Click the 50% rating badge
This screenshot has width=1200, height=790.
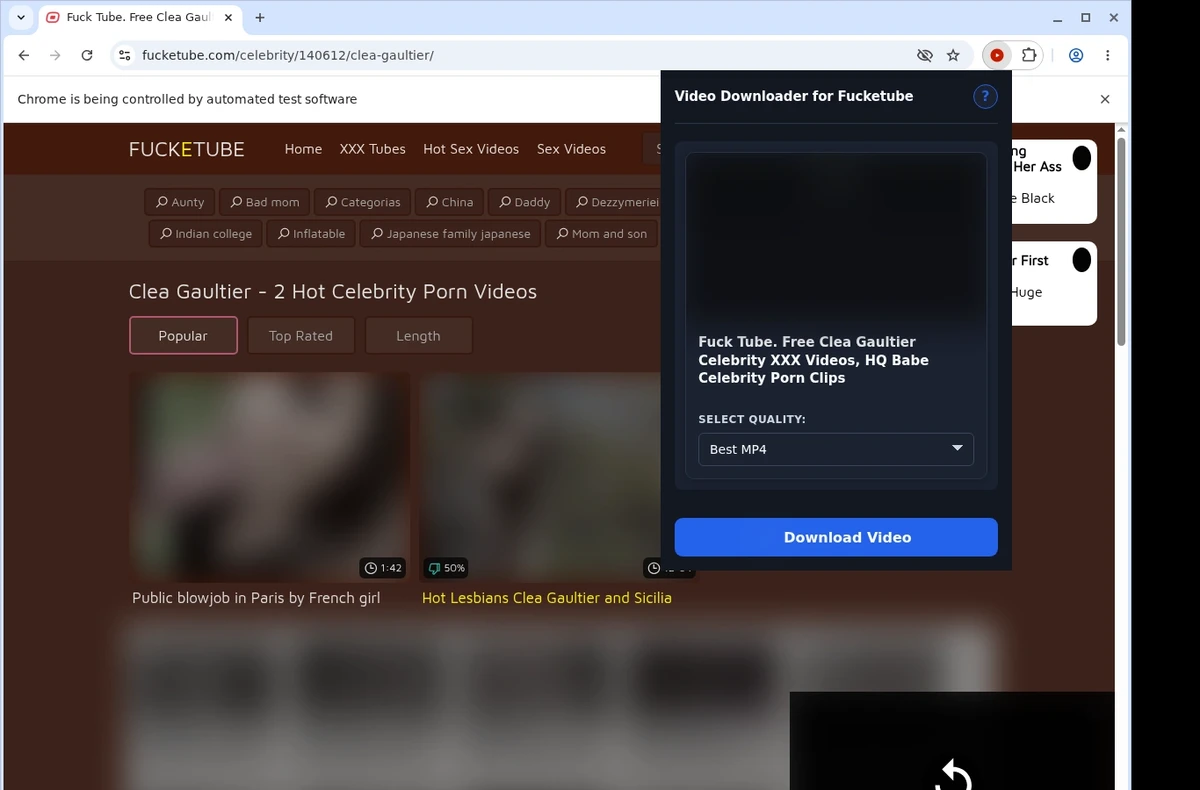(x=446, y=568)
